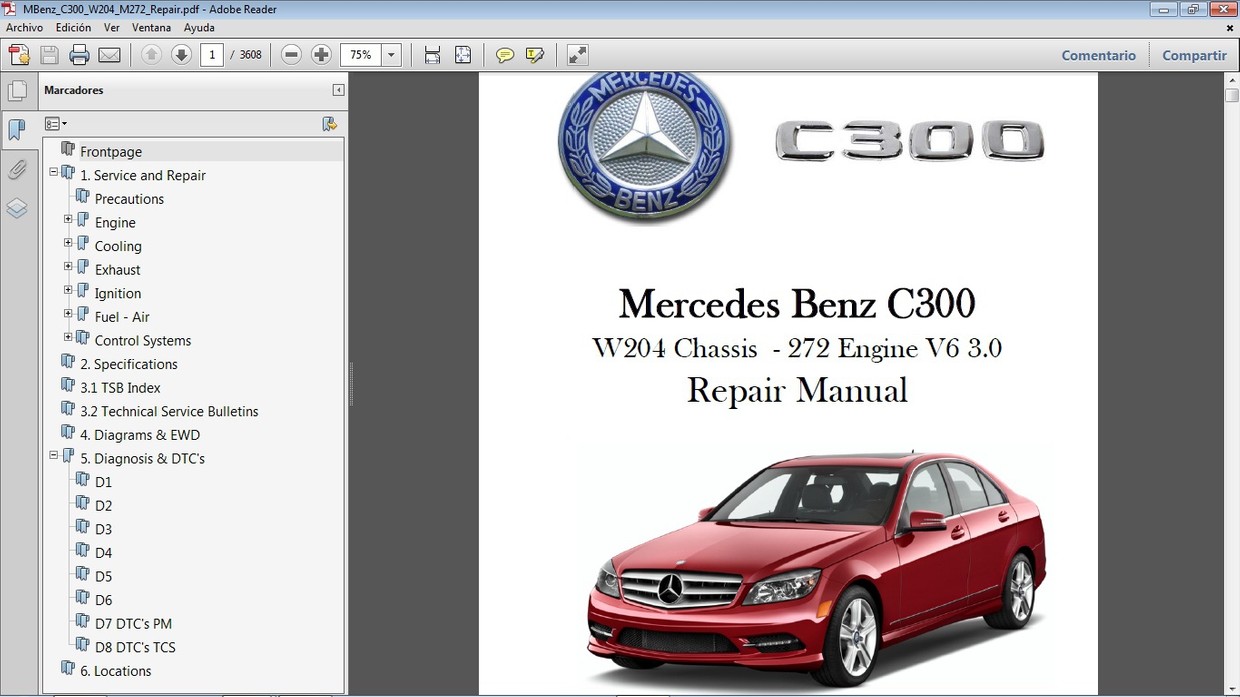This screenshot has height=697, width=1240.
Task: Open the 6. Locations bookmark
Action: point(116,671)
